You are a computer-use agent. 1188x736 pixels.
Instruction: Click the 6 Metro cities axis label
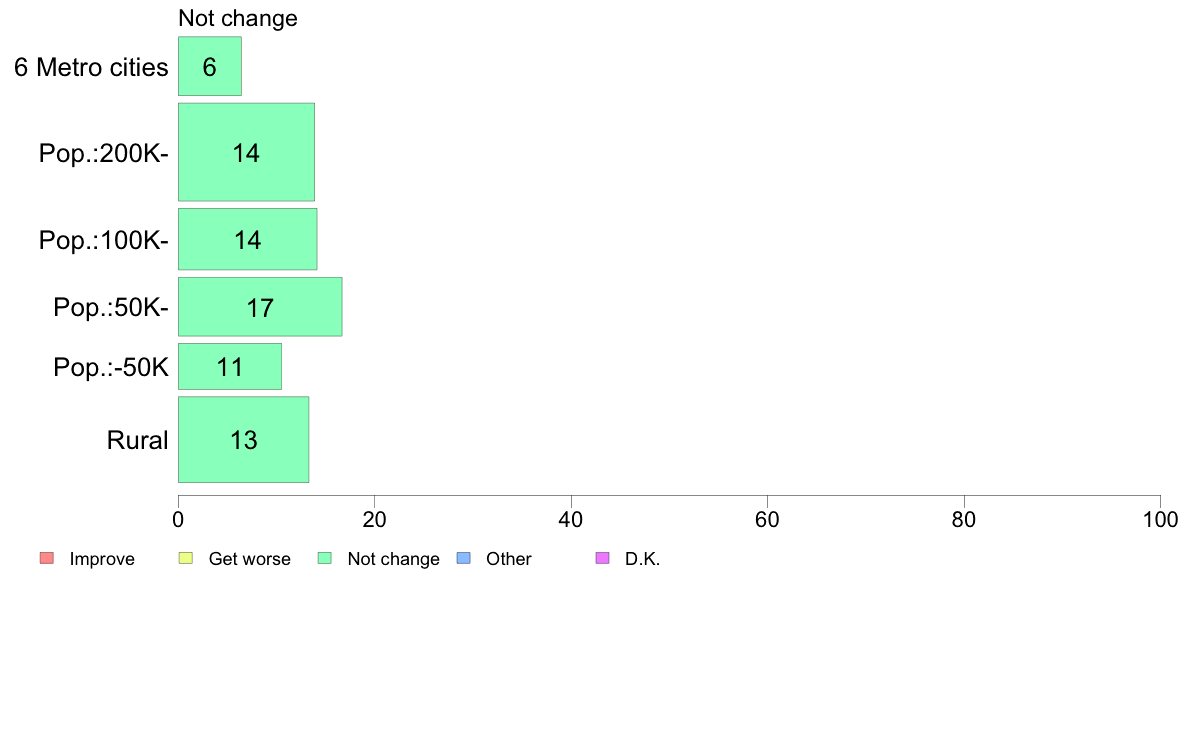coord(91,67)
